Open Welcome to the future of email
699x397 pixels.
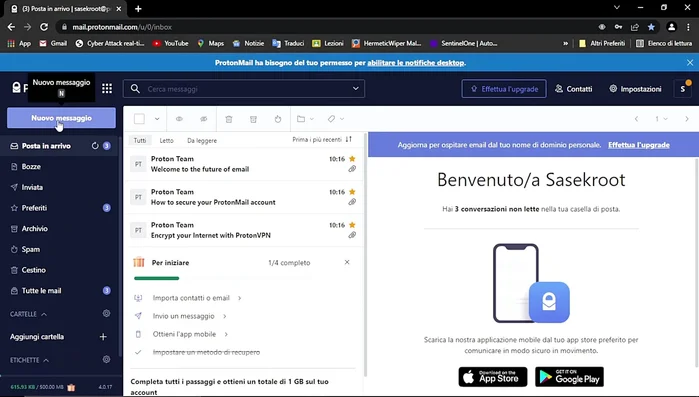click(x=244, y=164)
